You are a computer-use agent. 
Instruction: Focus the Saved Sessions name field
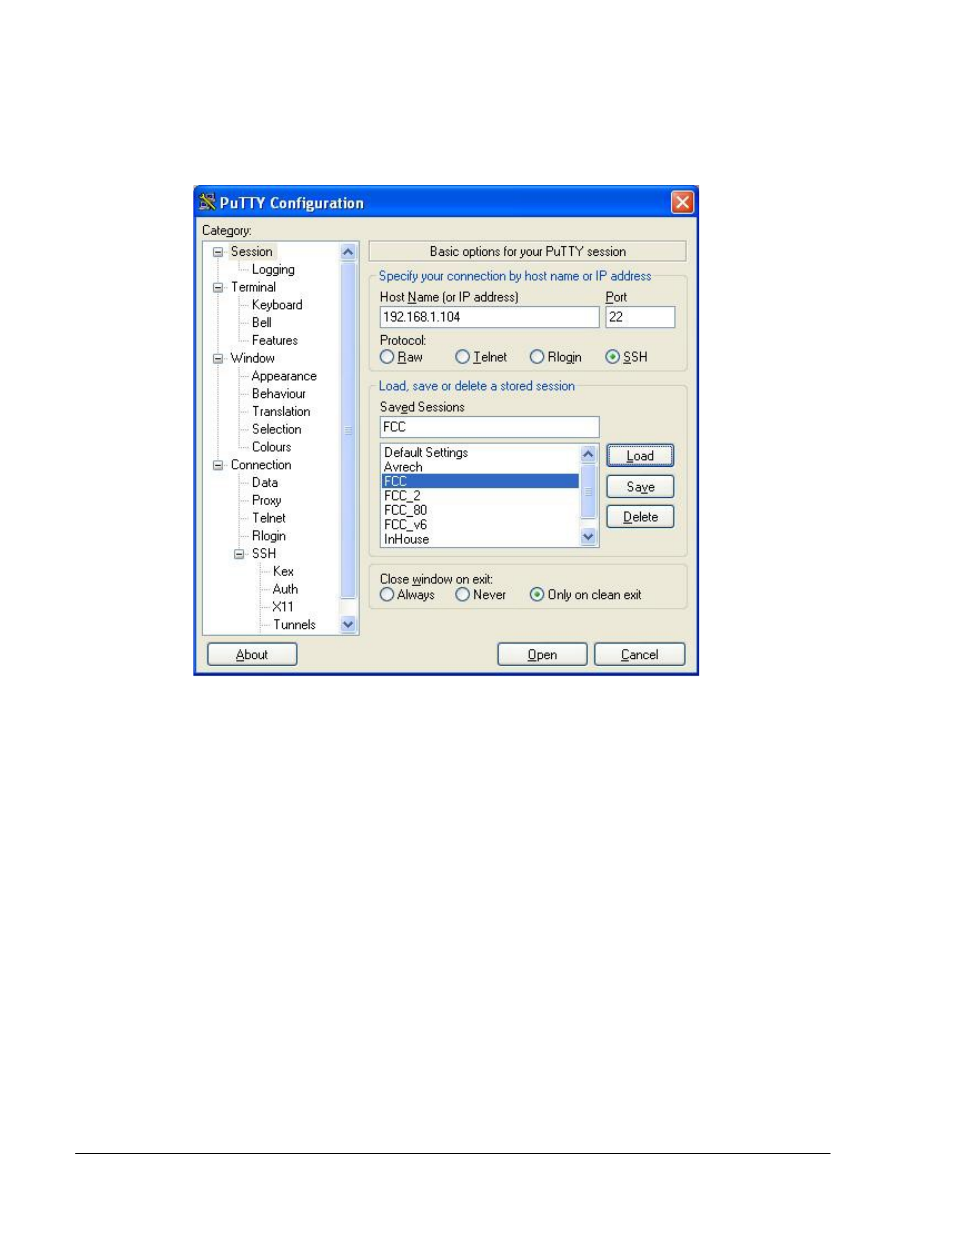click(489, 427)
